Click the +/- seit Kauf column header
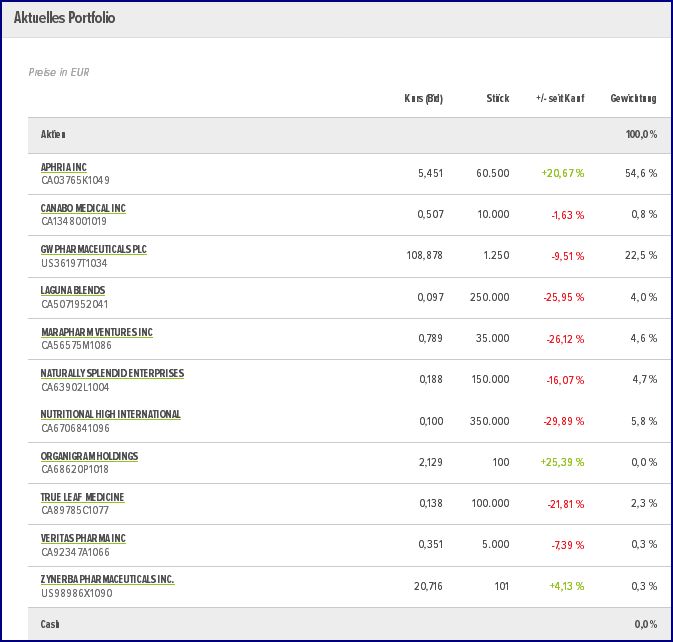This screenshot has height=642, width=673. pos(560,99)
